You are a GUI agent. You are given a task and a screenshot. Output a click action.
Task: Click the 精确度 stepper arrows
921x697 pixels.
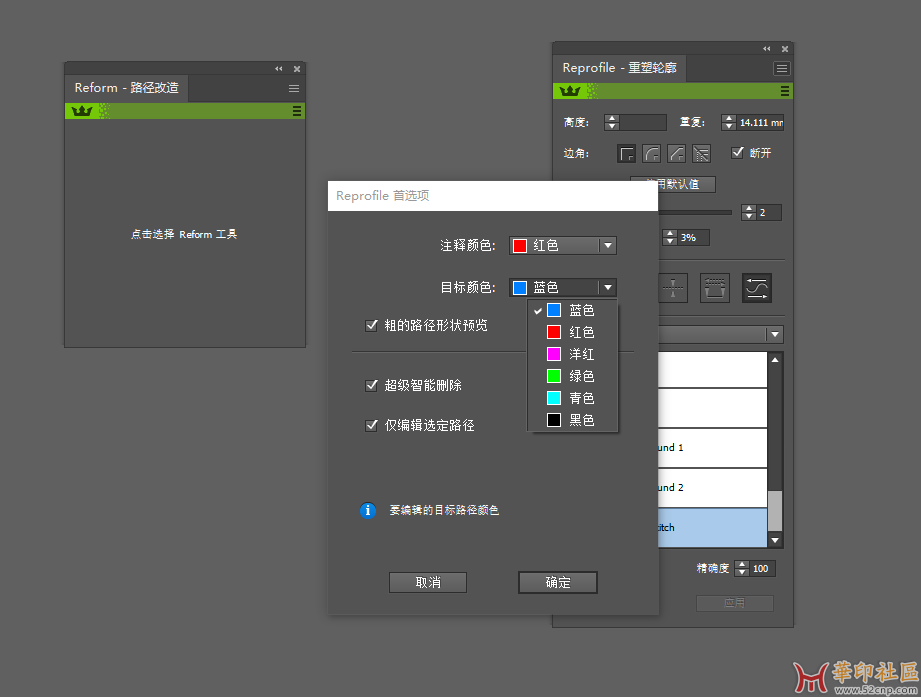point(742,568)
